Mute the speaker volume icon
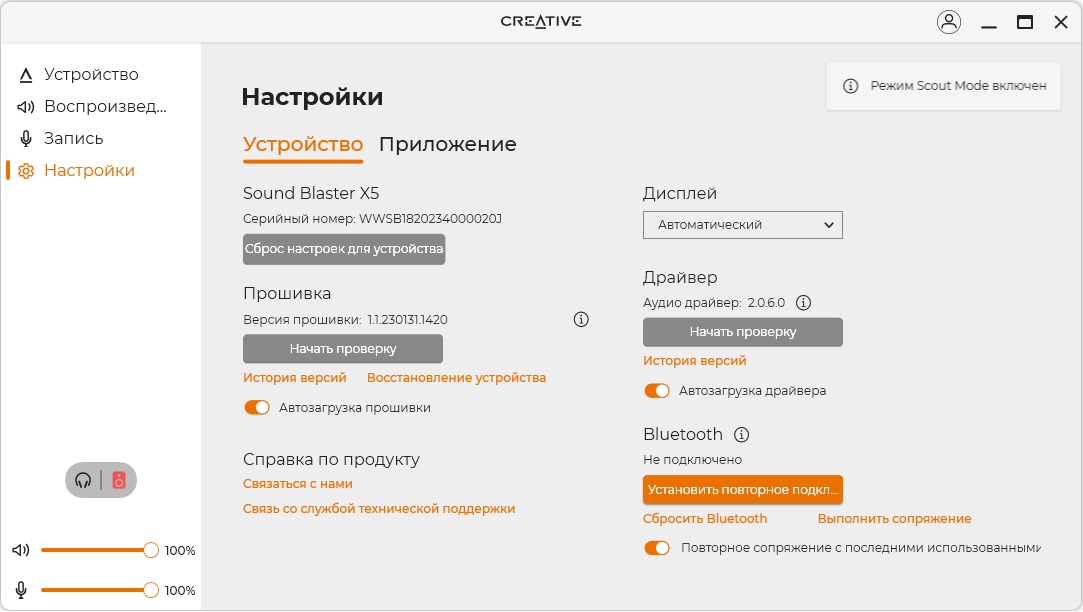 21,550
